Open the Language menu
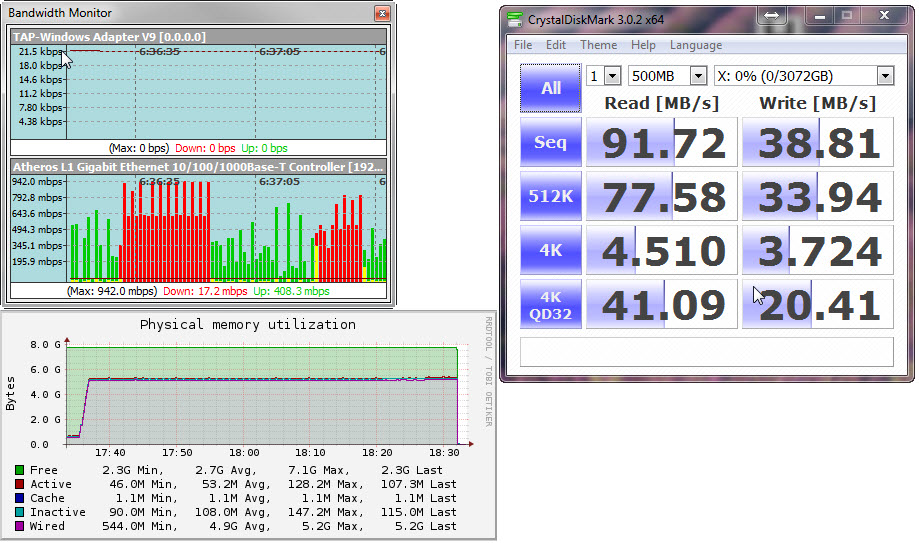Image resolution: width=919 pixels, height=543 pixels. pyautogui.click(x=695, y=45)
